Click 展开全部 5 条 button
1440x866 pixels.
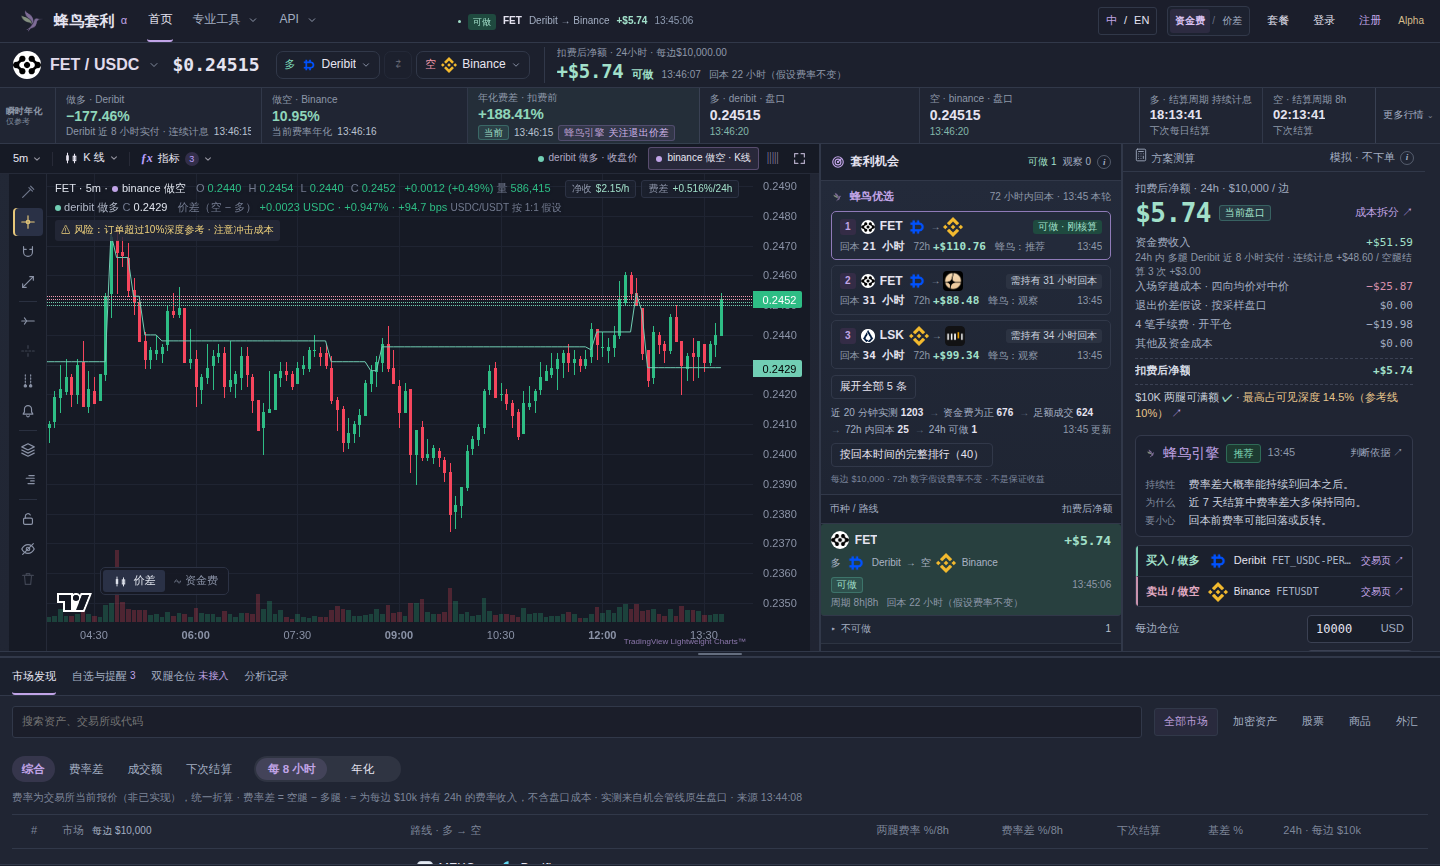tap(873, 386)
